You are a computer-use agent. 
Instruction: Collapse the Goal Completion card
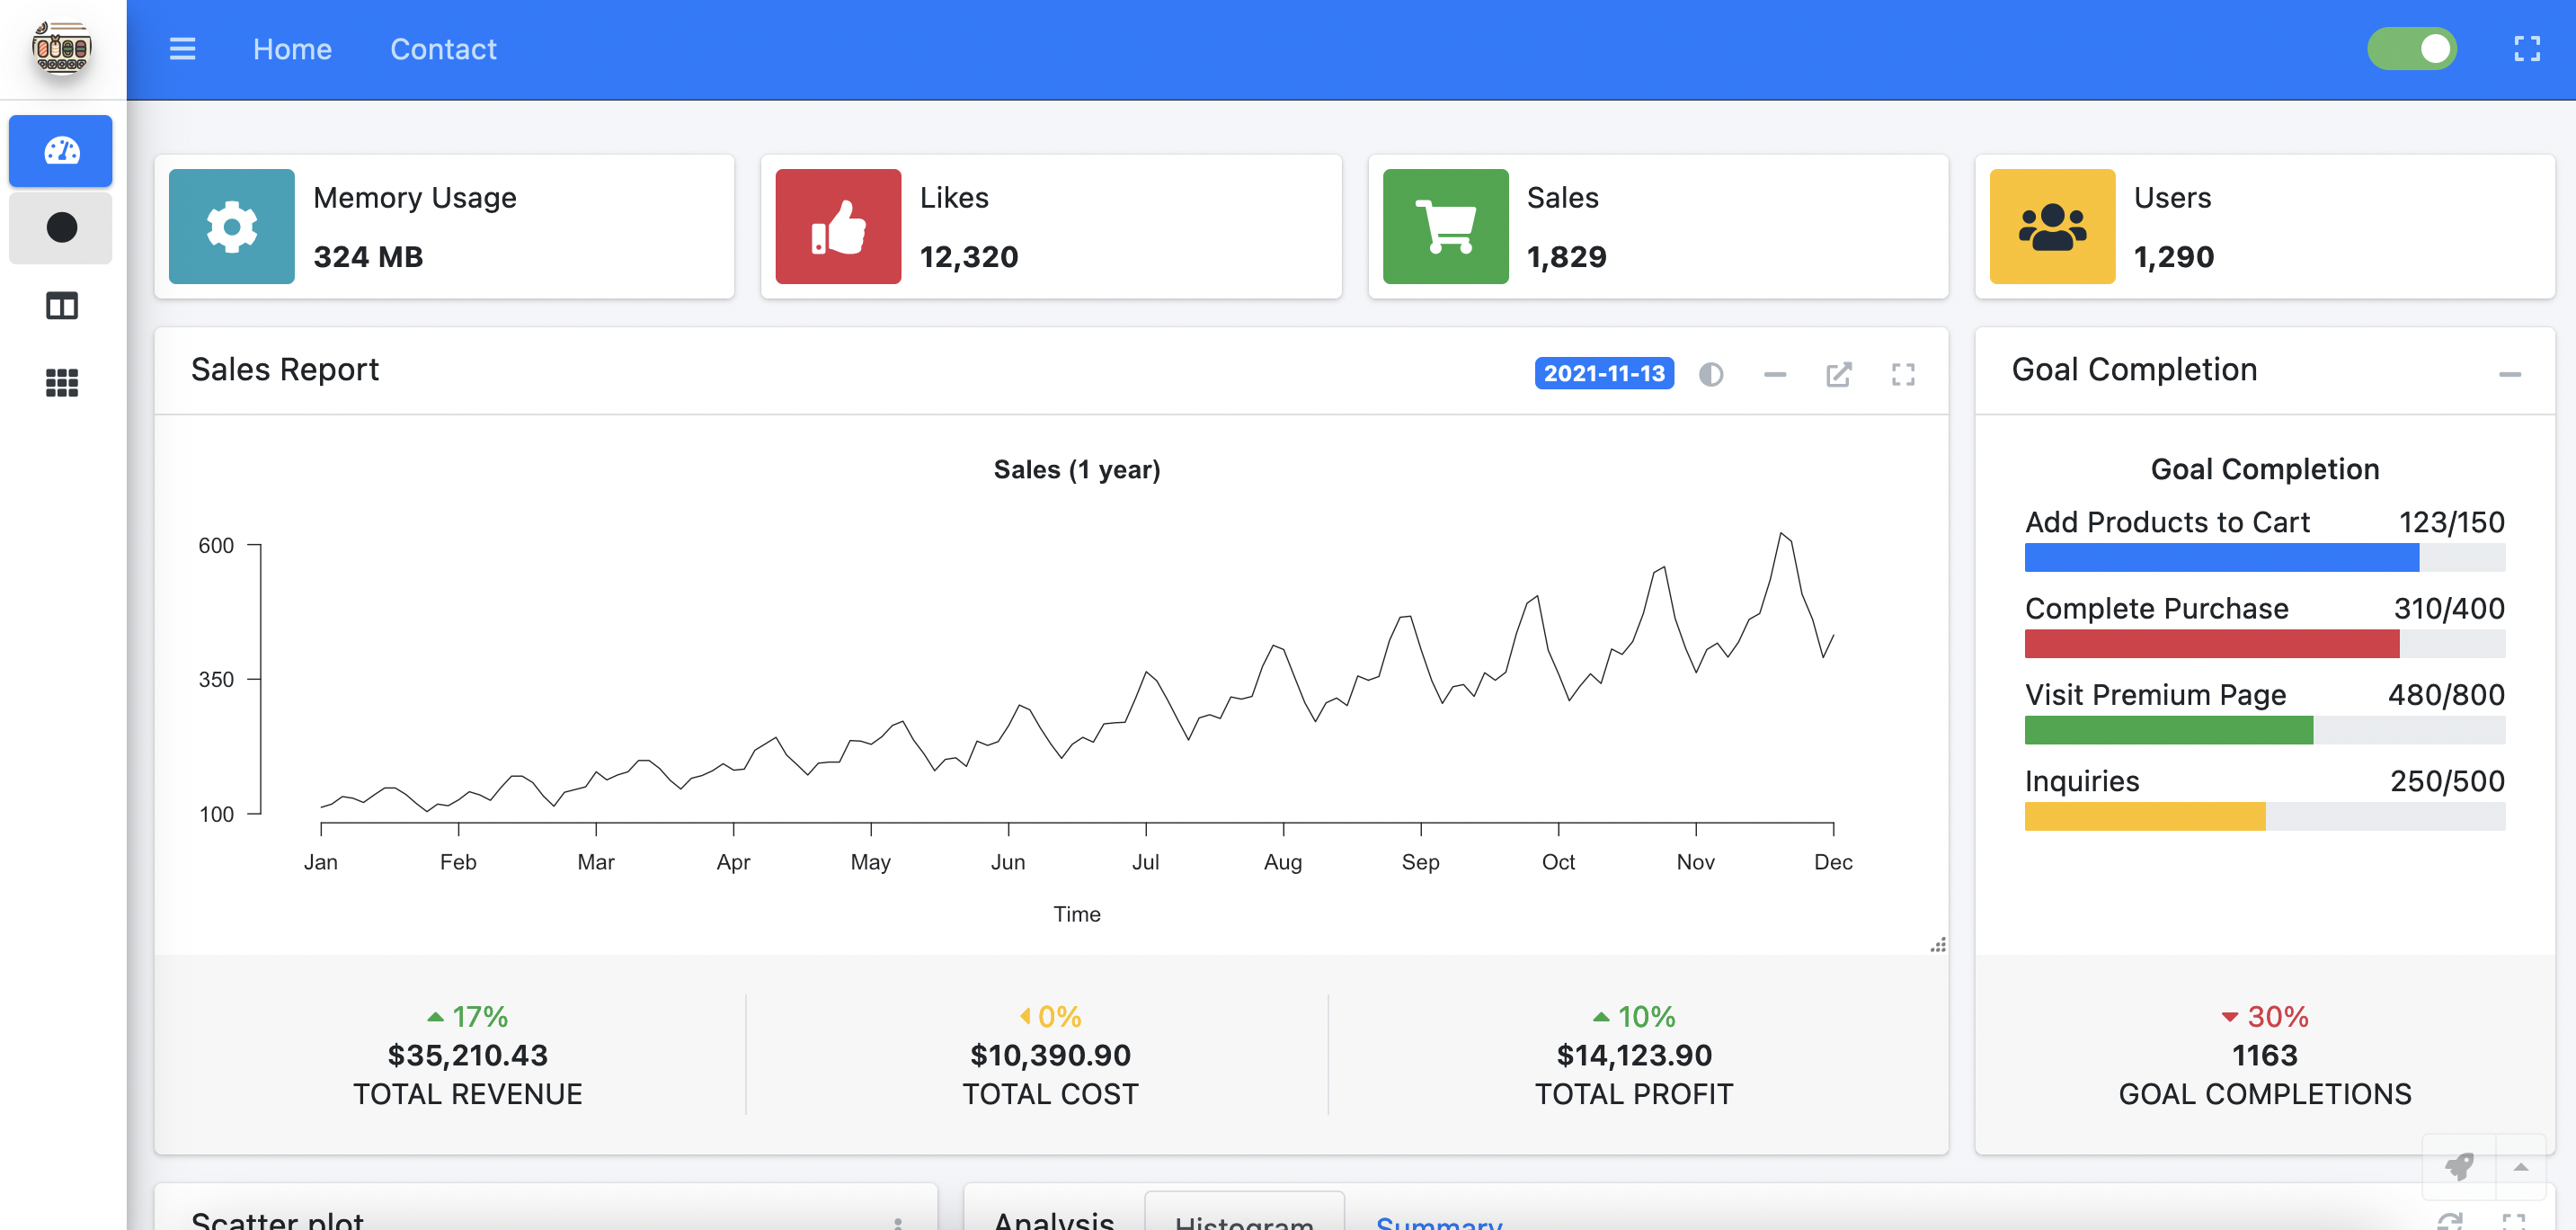coord(2509,374)
